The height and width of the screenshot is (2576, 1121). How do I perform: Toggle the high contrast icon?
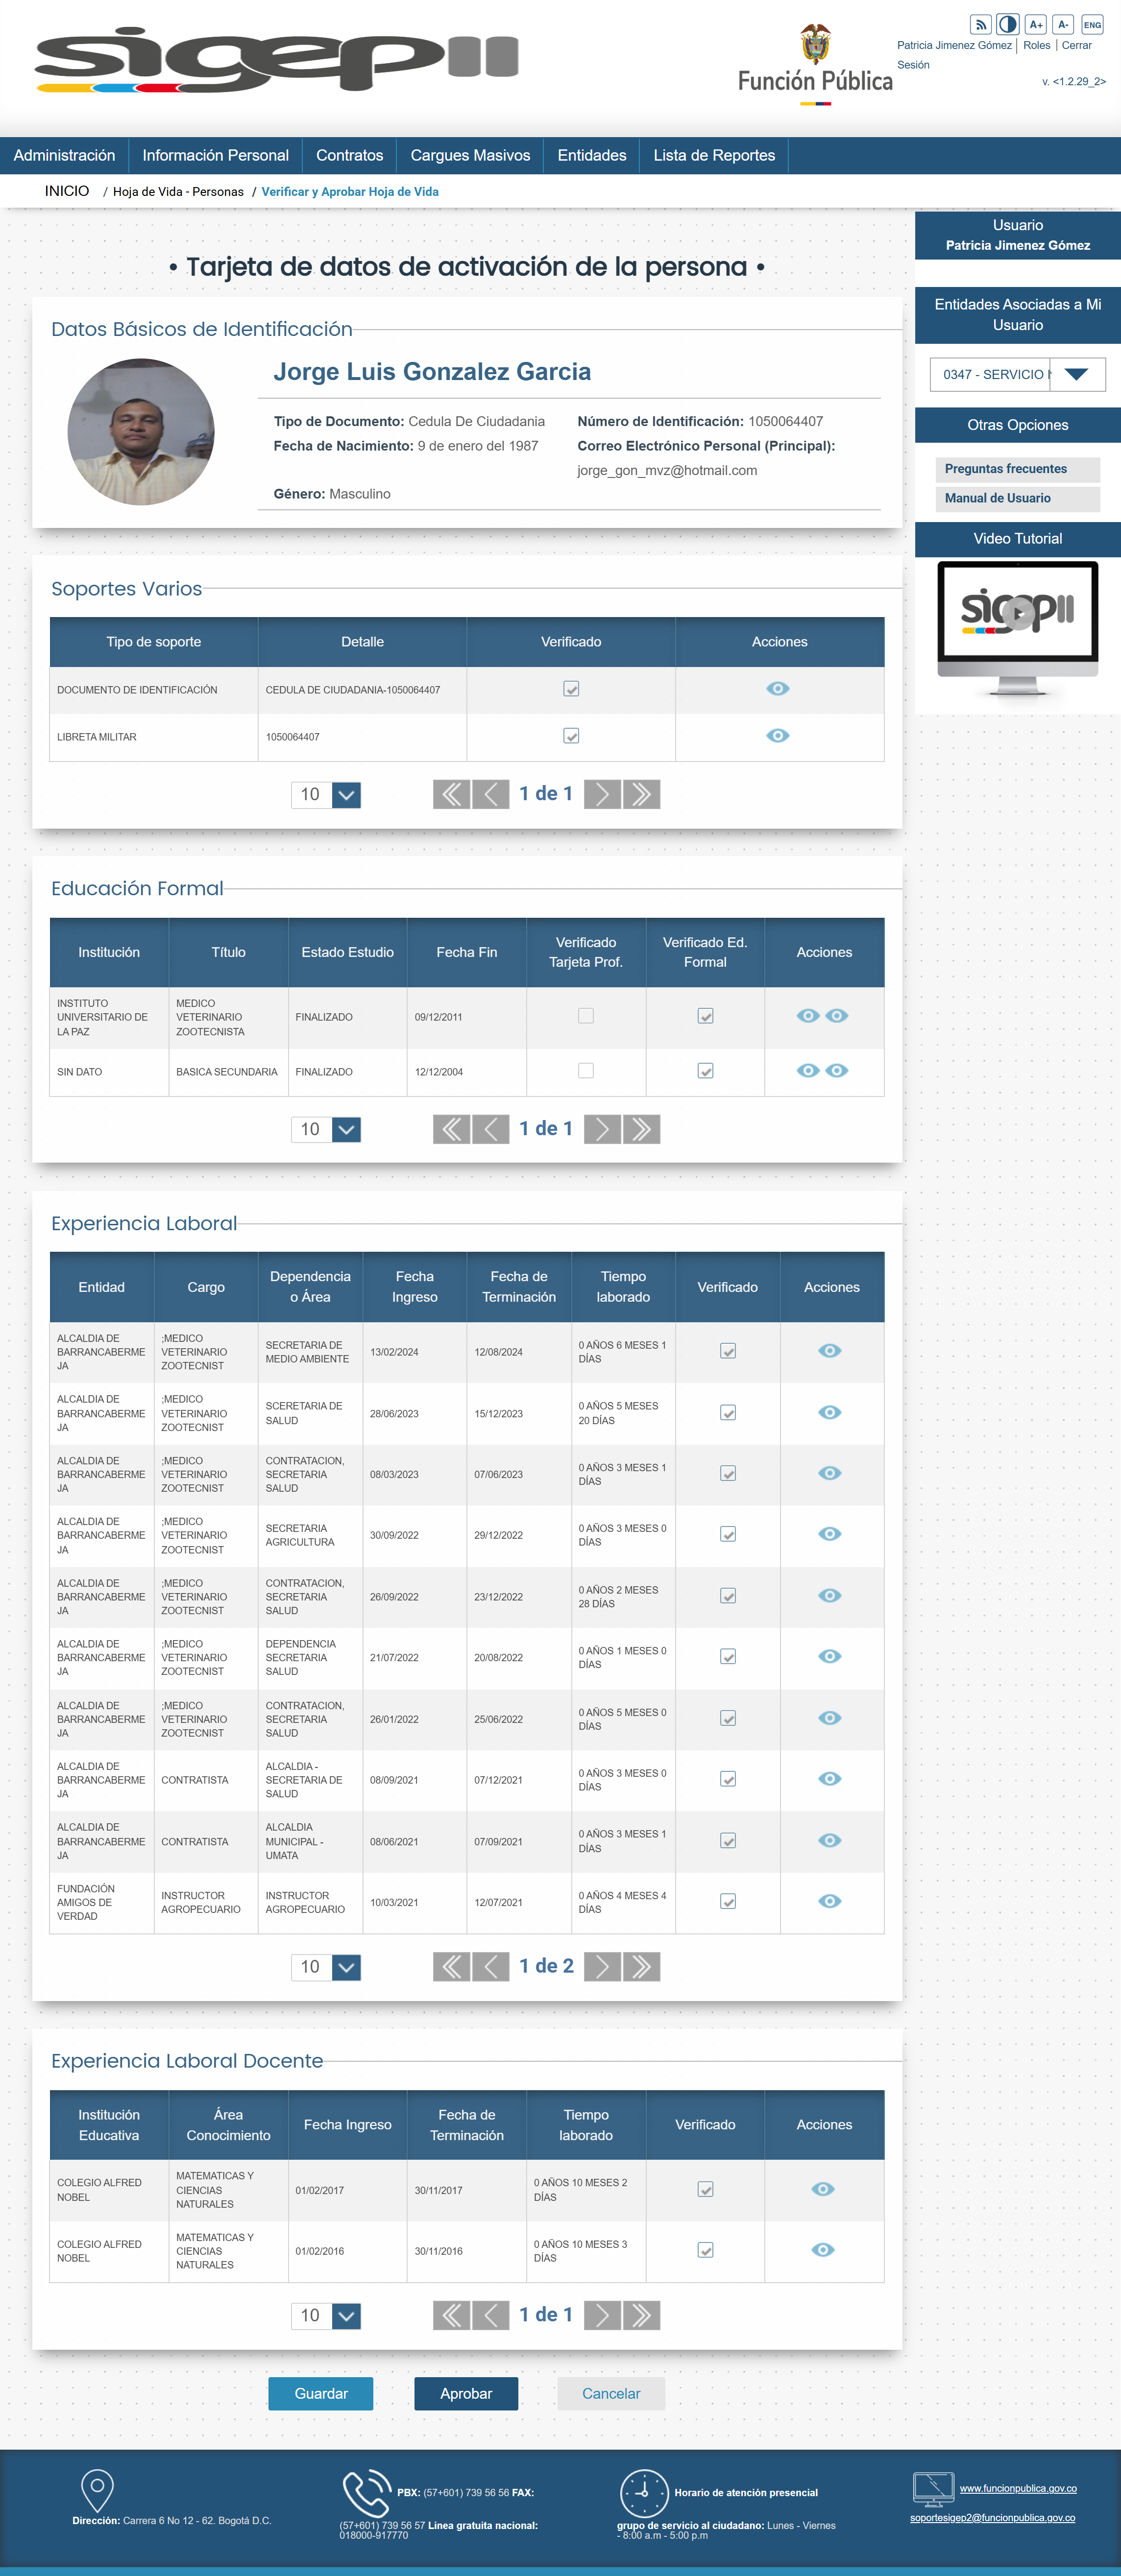[x=1008, y=24]
